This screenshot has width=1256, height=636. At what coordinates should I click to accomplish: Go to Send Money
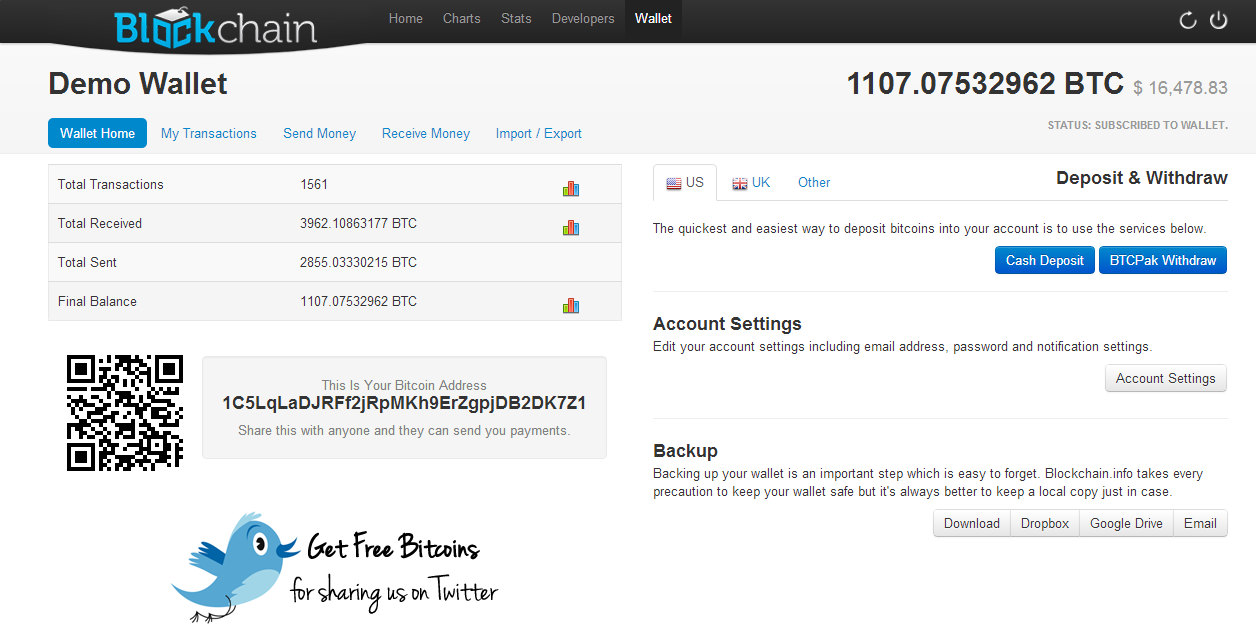[x=319, y=134]
